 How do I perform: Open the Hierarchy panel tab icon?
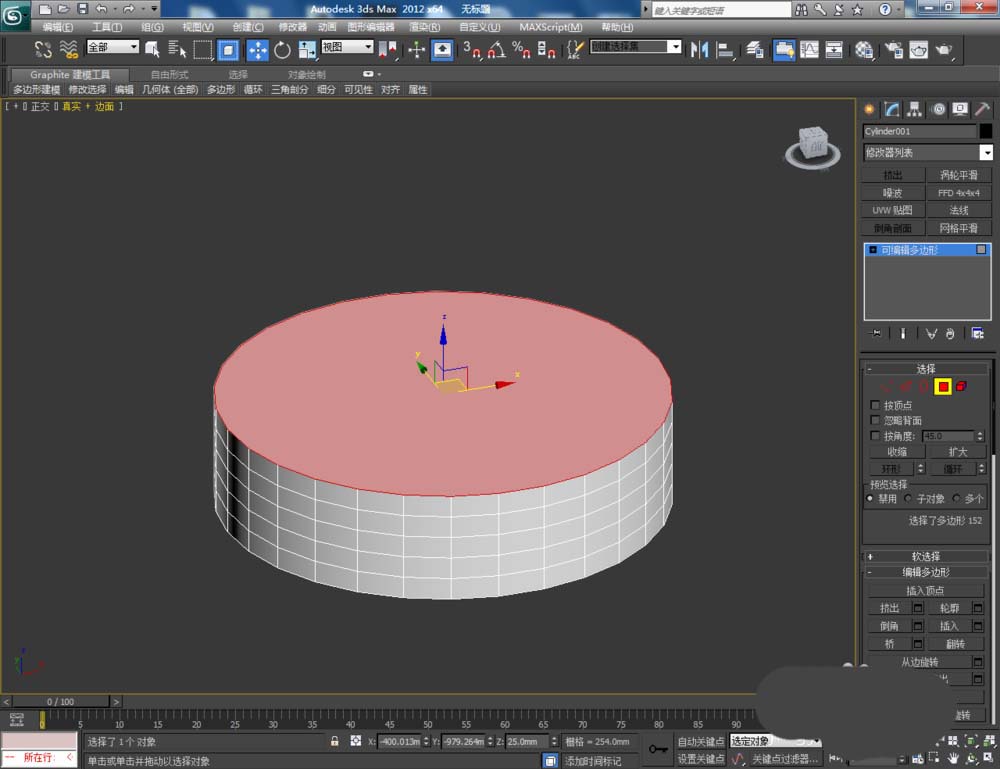coord(915,110)
